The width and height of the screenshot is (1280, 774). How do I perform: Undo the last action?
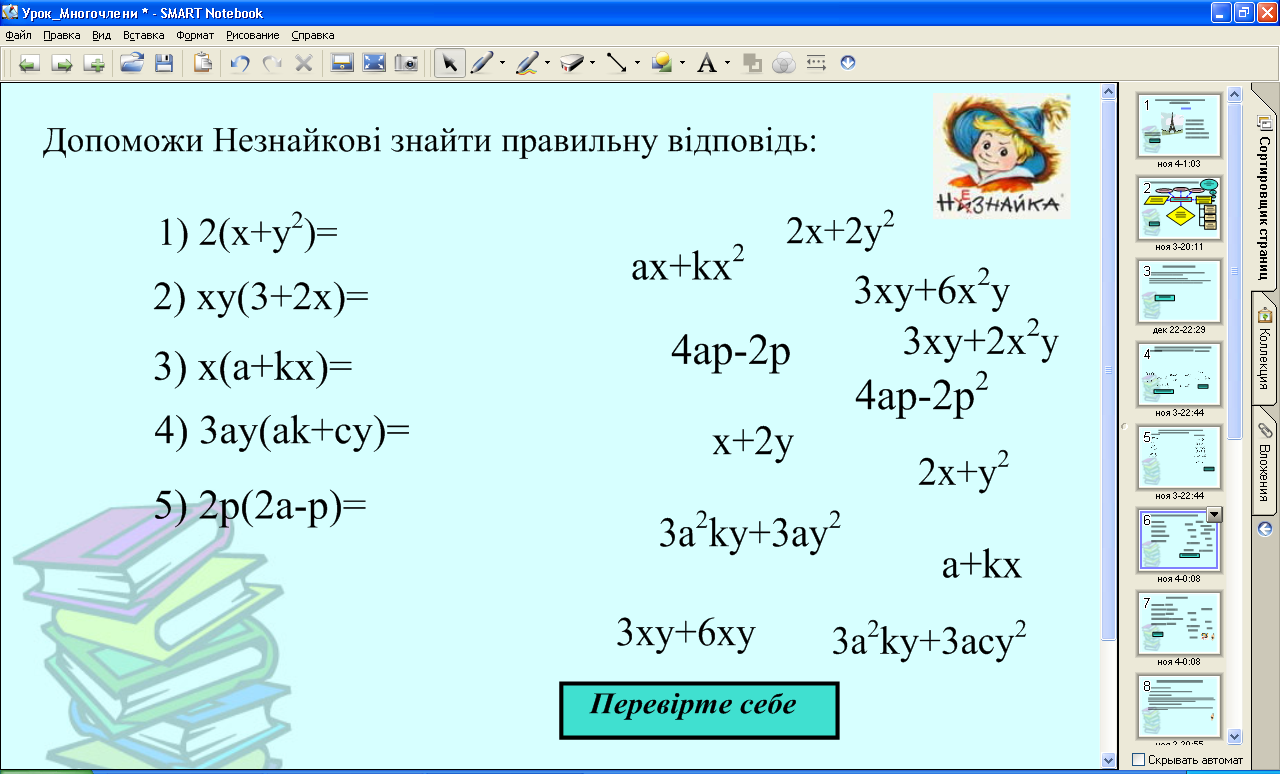240,63
